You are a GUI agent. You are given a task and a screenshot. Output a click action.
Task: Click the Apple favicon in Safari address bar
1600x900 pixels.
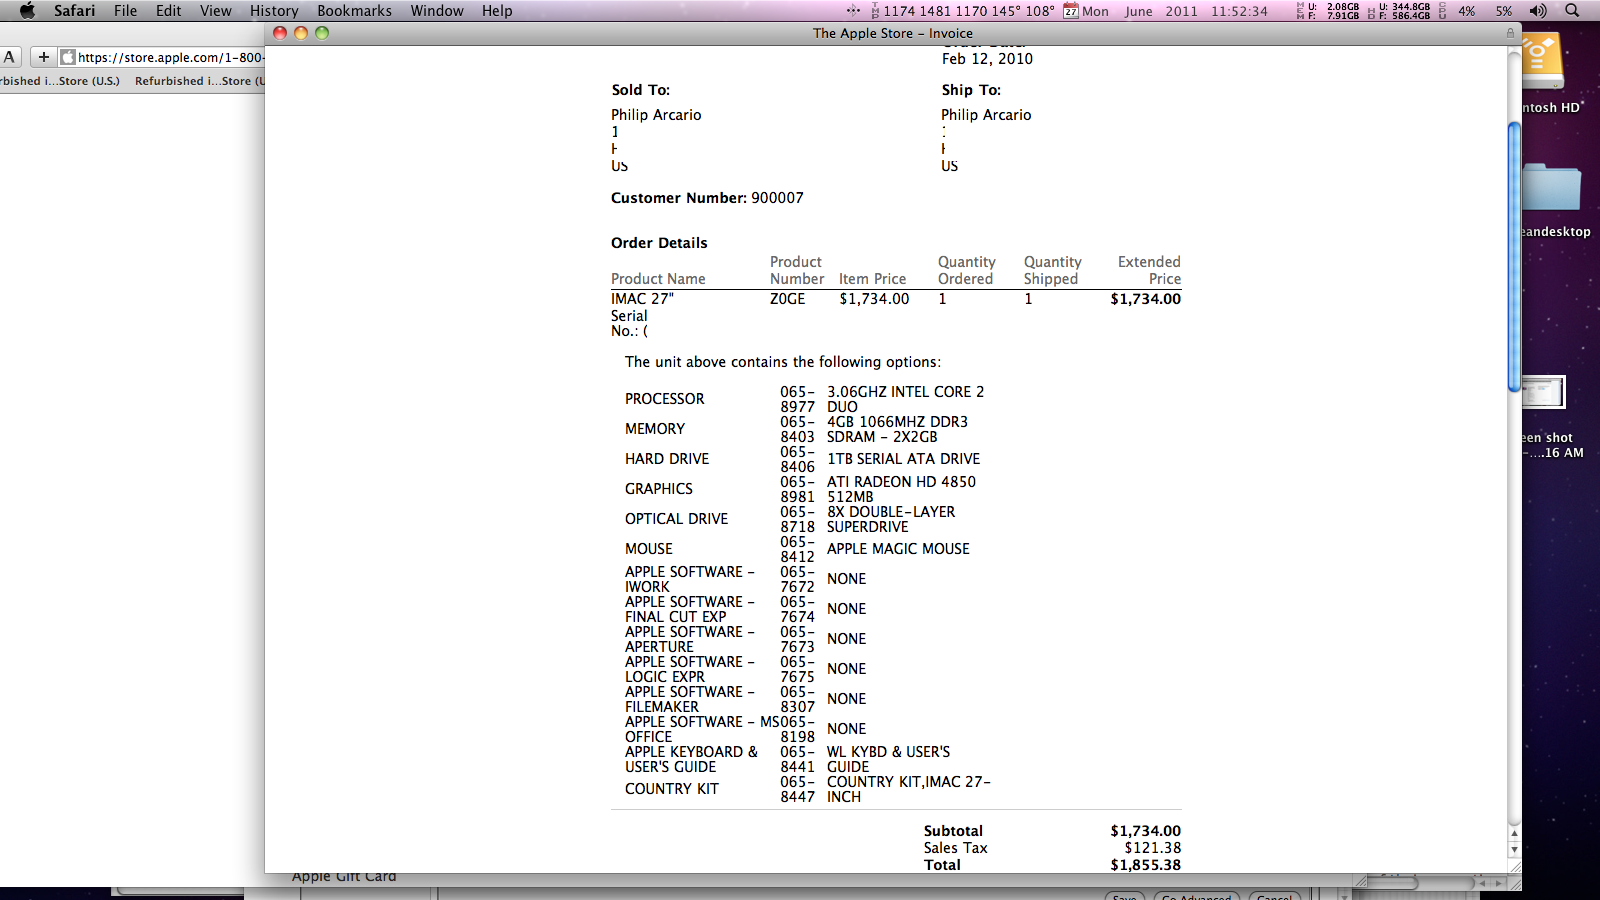(x=68, y=57)
